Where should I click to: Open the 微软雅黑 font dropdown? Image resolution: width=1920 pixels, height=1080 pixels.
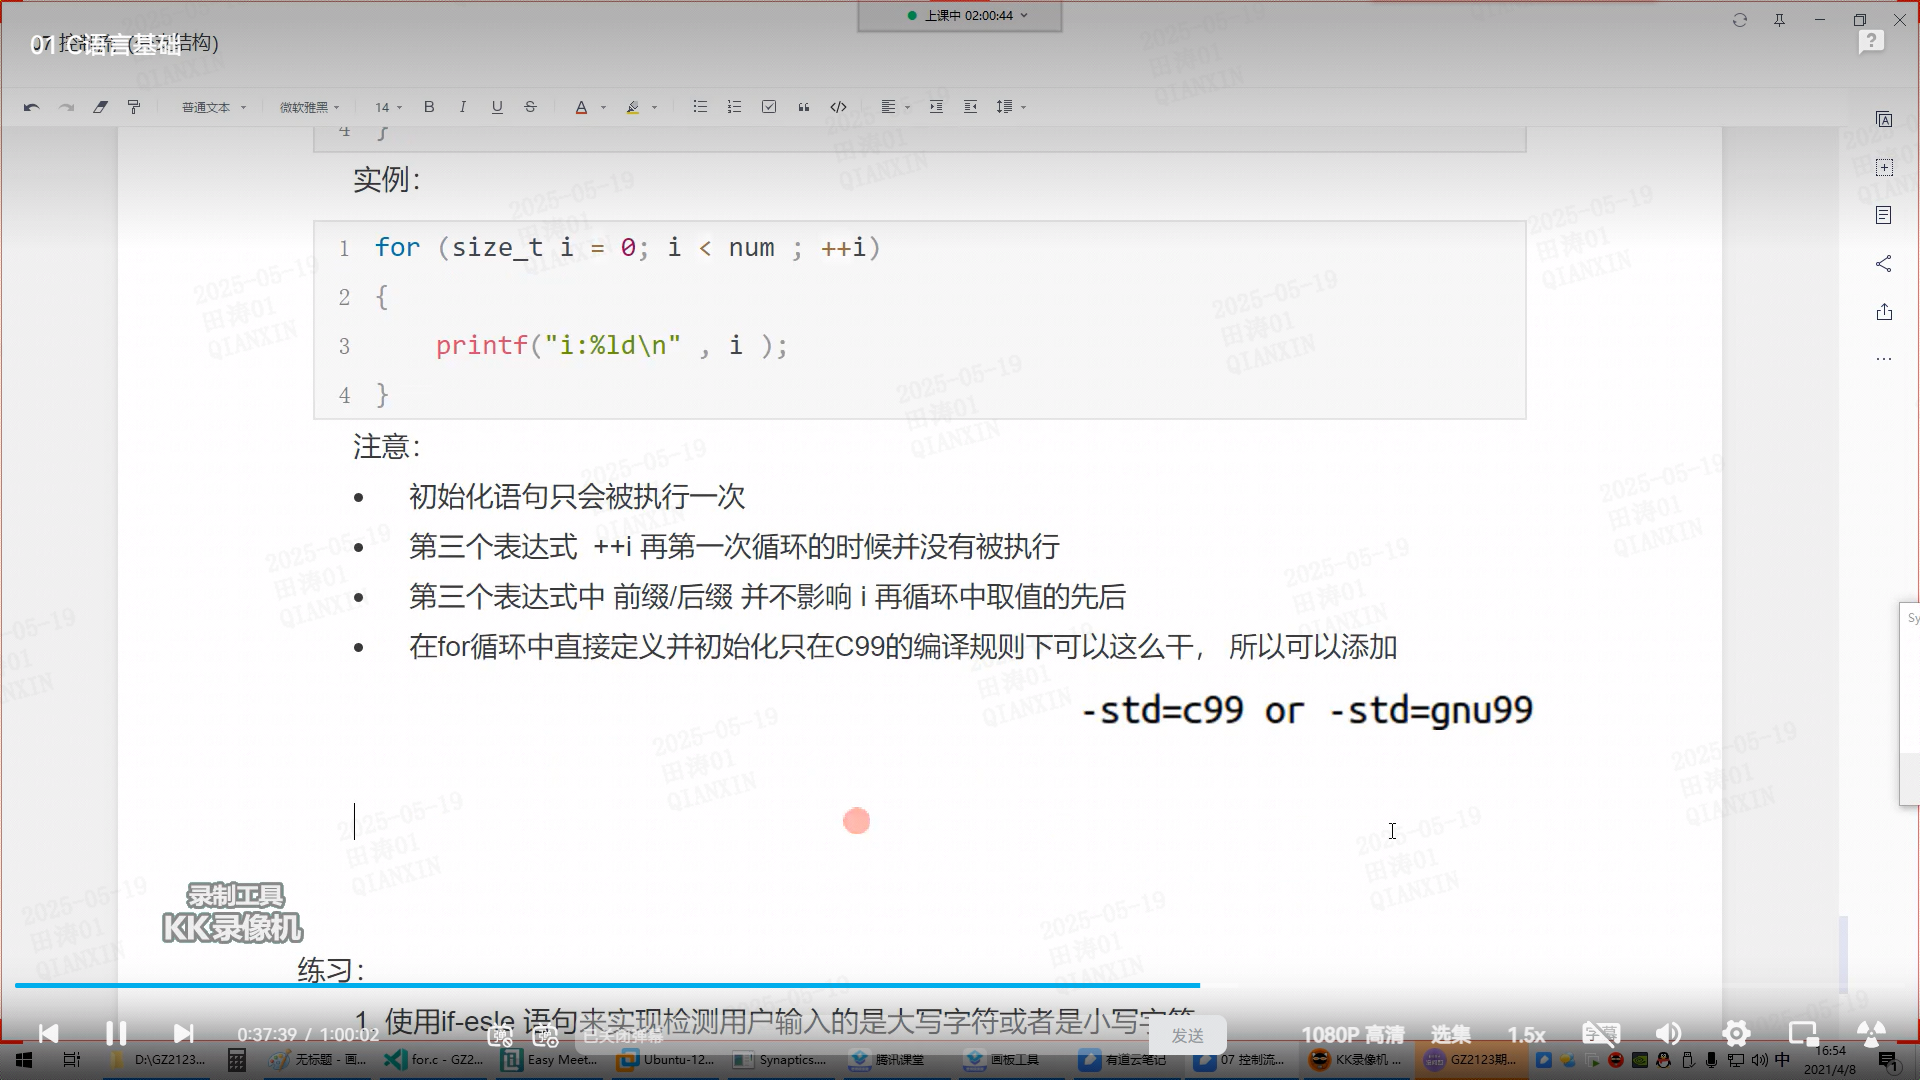309,107
